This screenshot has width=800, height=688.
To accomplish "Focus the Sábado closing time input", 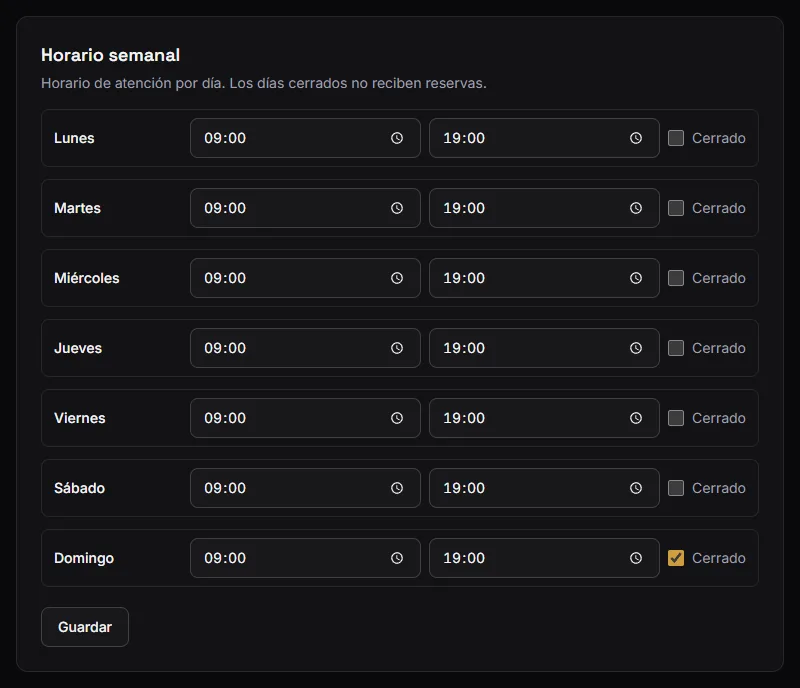I will click(544, 488).
